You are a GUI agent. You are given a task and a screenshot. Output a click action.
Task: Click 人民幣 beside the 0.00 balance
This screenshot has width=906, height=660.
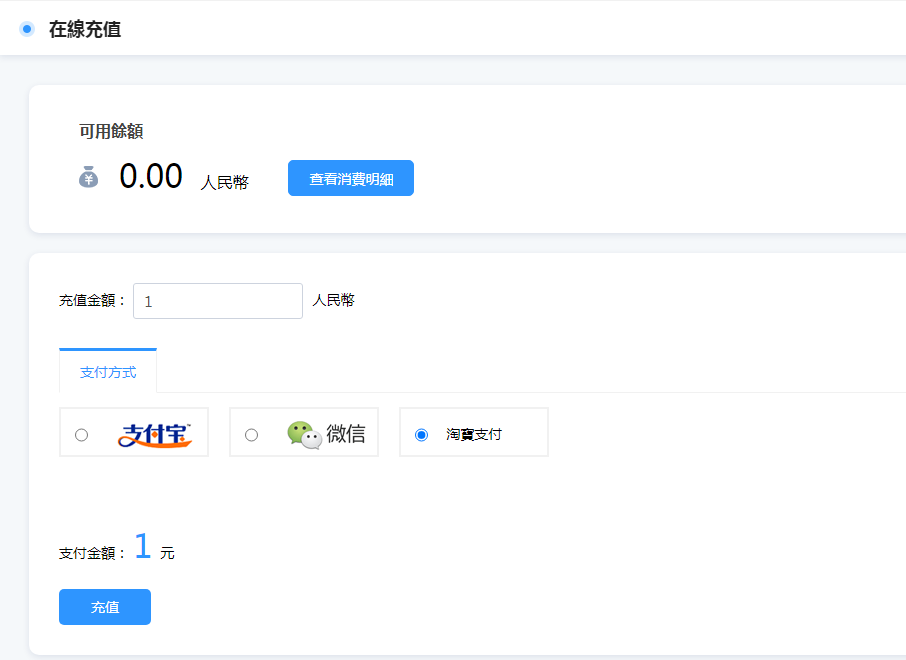click(x=225, y=182)
